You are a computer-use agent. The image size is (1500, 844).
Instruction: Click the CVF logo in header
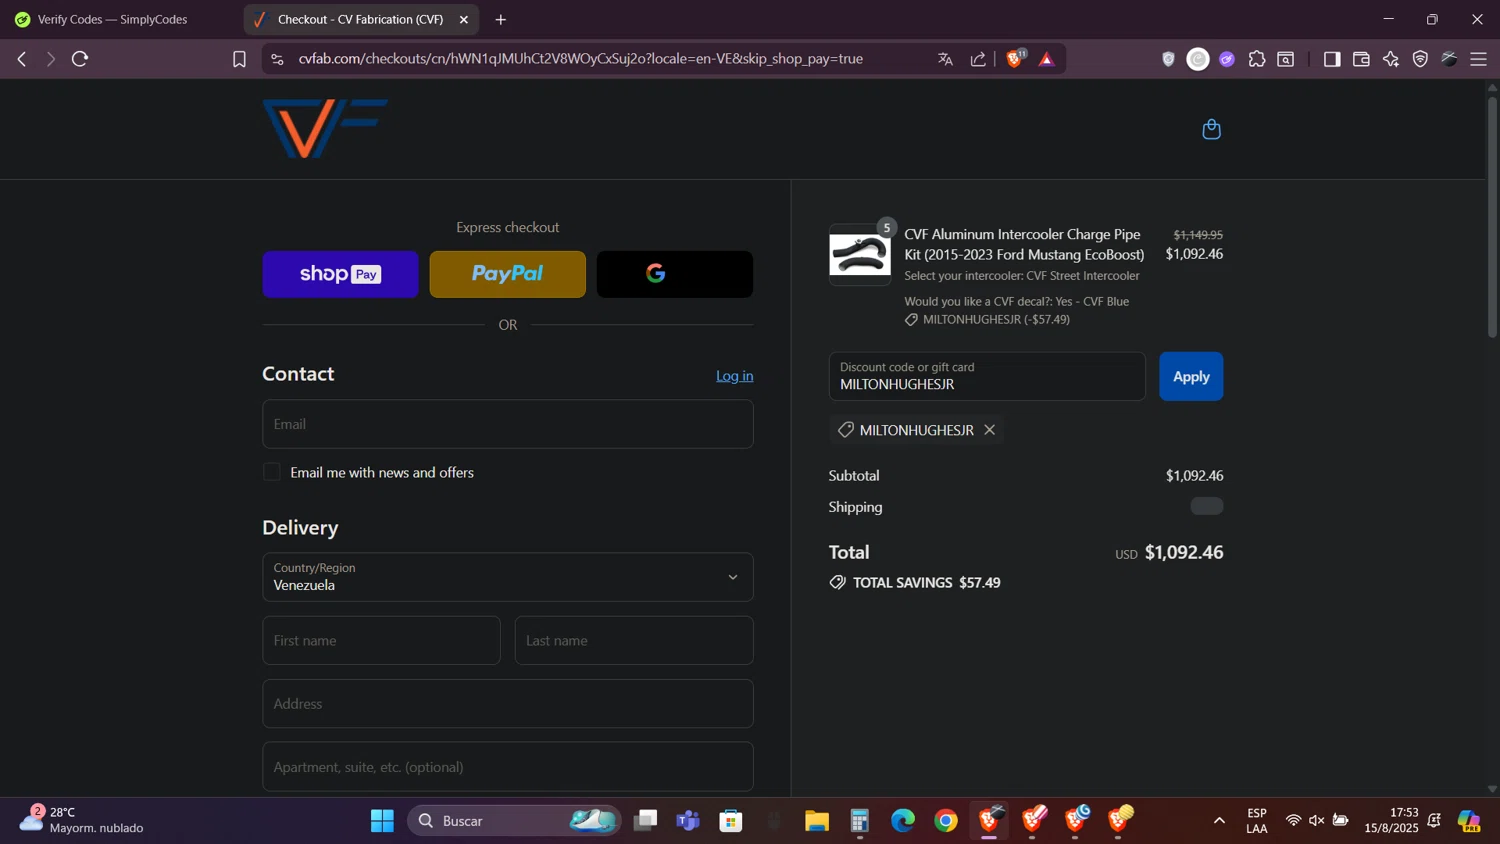[x=325, y=128]
